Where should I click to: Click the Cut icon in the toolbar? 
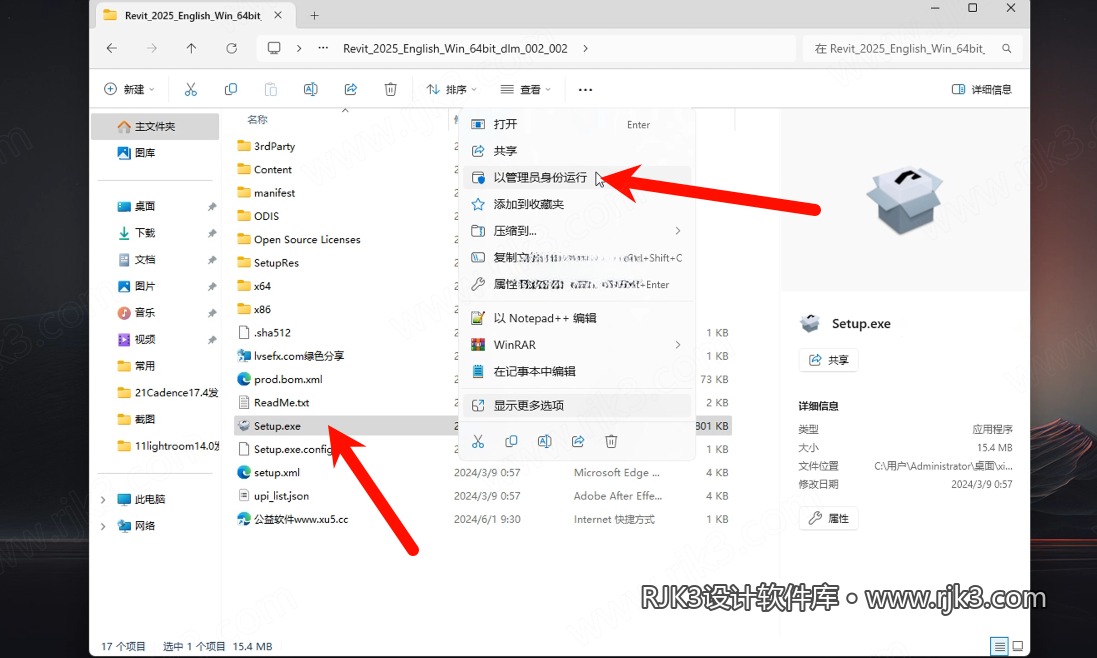[x=190, y=90]
